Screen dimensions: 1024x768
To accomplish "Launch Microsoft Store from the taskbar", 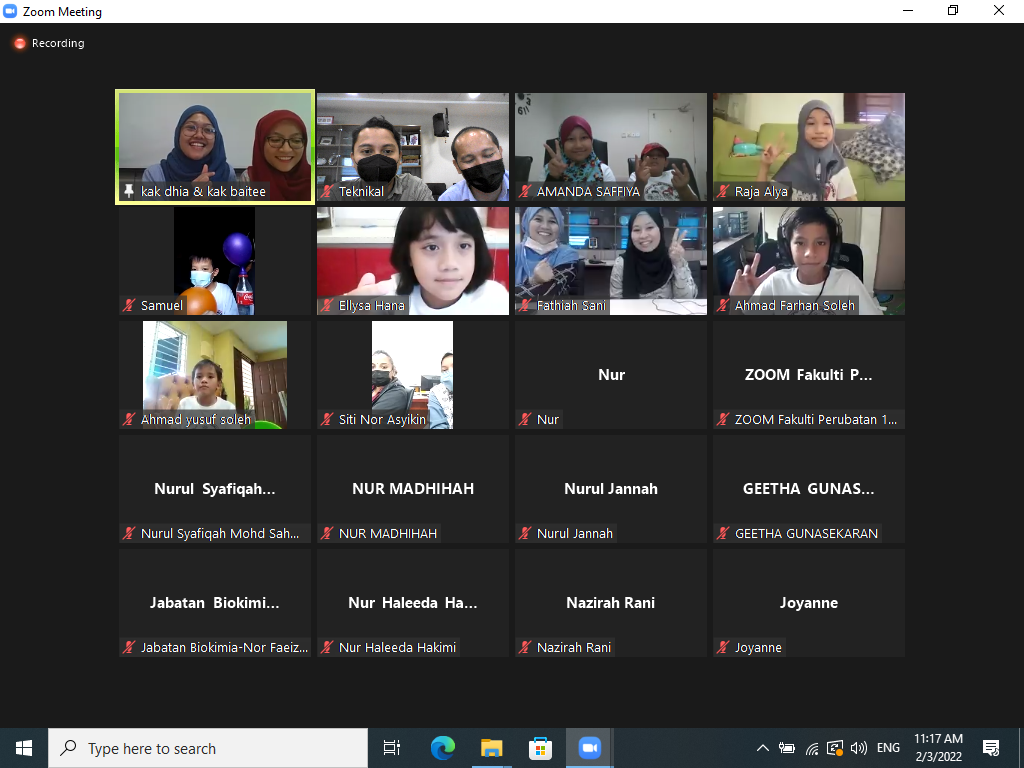I will (540, 748).
